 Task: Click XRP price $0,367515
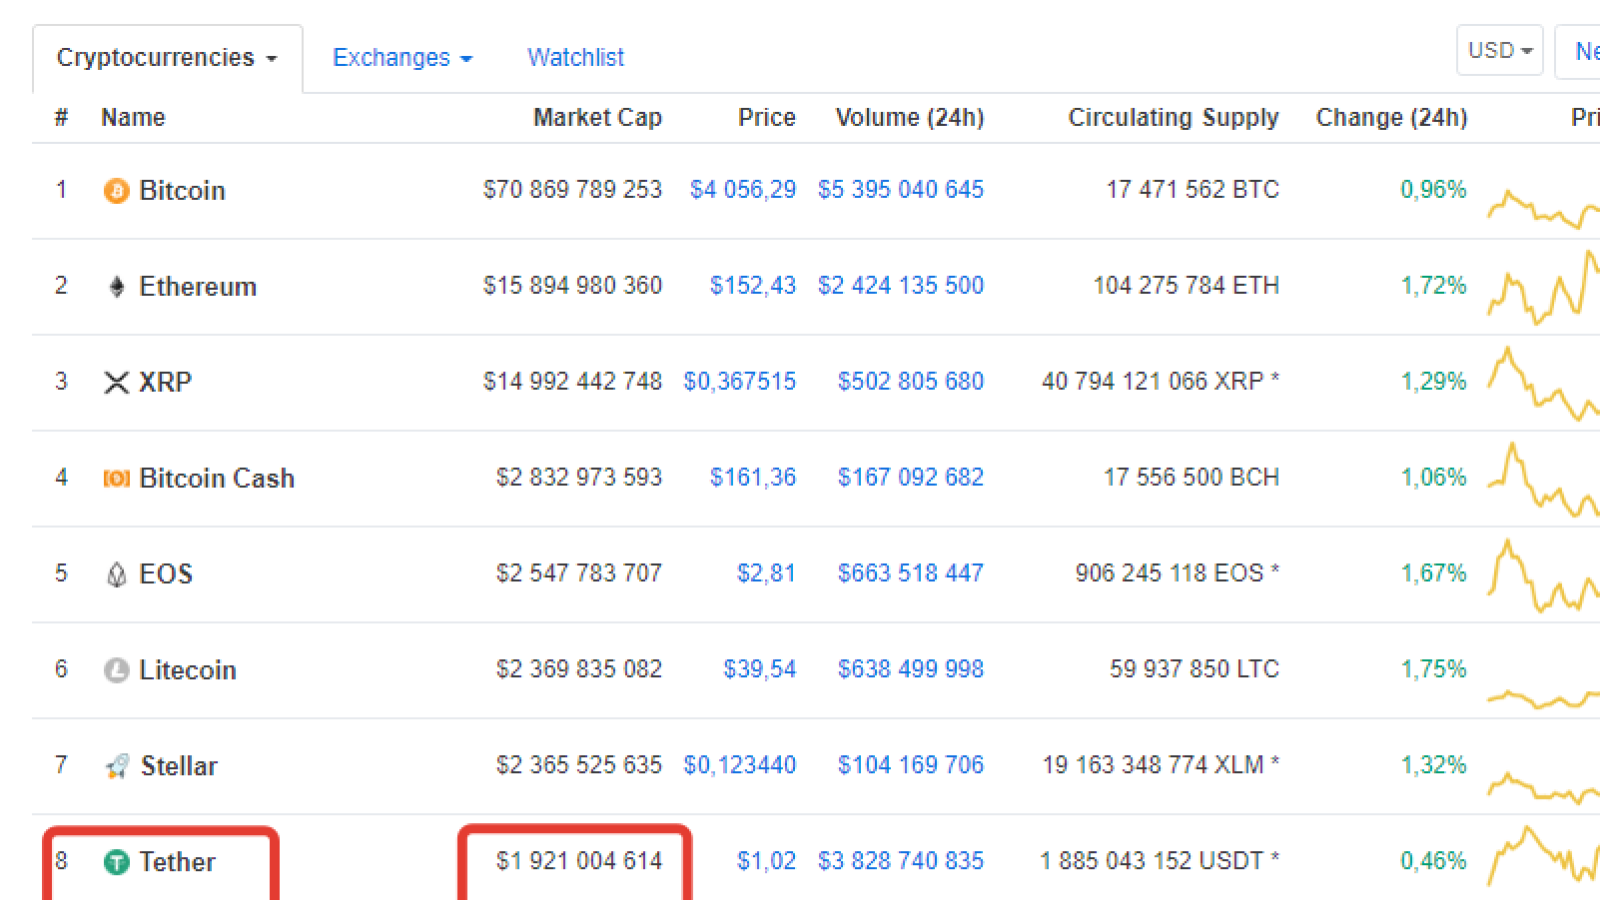740,382
